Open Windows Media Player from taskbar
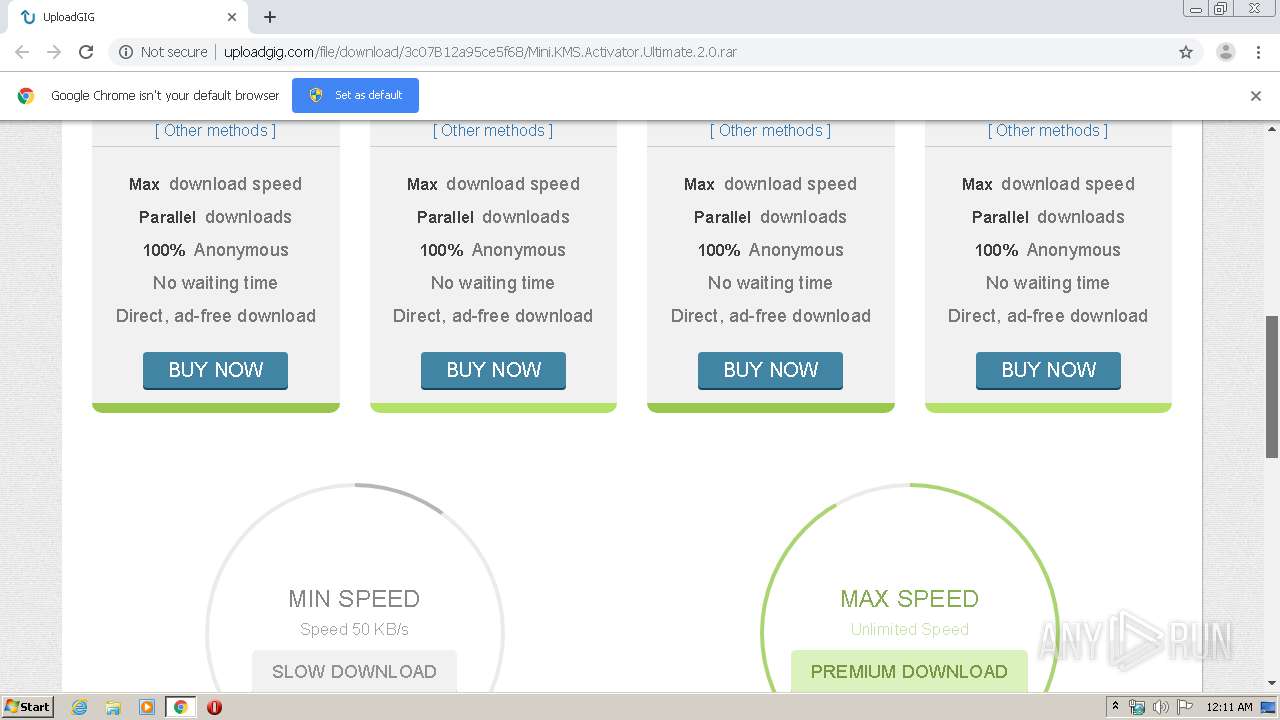This screenshot has width=1280, height=720. (x=146, y=707)
